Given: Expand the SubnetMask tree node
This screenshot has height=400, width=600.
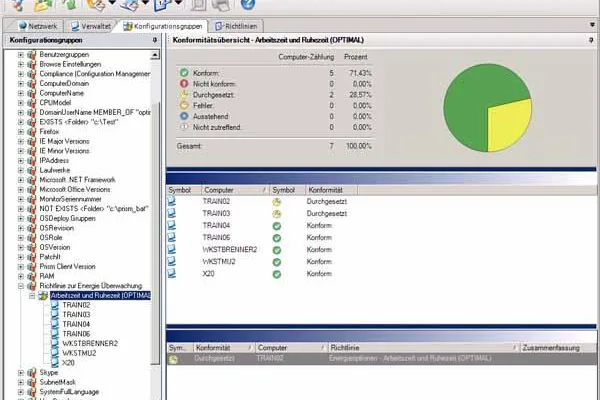Looking at the screenshot, I should 21,382.
